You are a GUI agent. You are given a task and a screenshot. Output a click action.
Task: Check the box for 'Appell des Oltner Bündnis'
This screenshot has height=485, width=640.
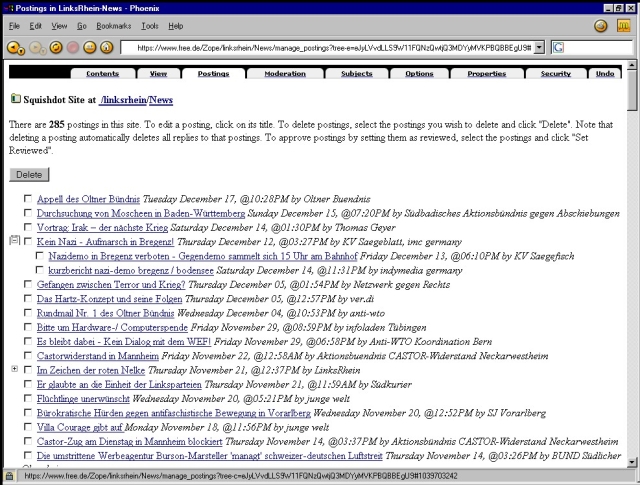click(x=28, y=200)
